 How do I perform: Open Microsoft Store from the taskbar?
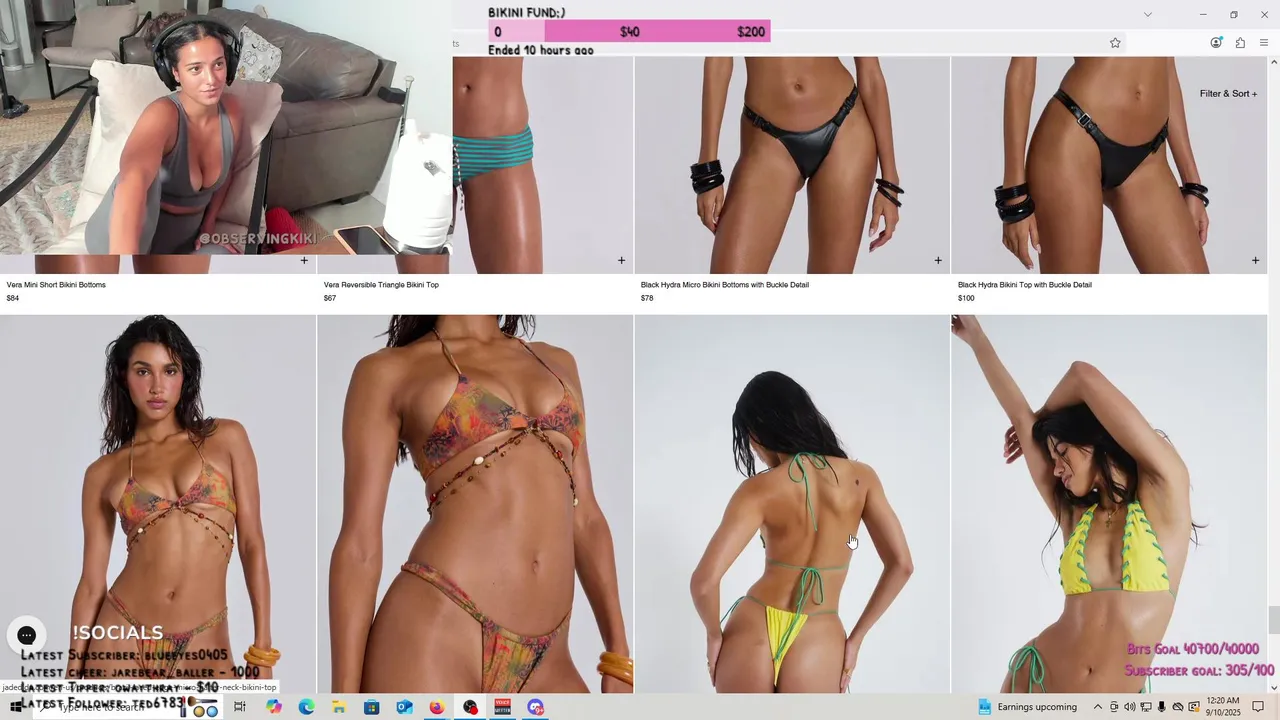(371, 707)
